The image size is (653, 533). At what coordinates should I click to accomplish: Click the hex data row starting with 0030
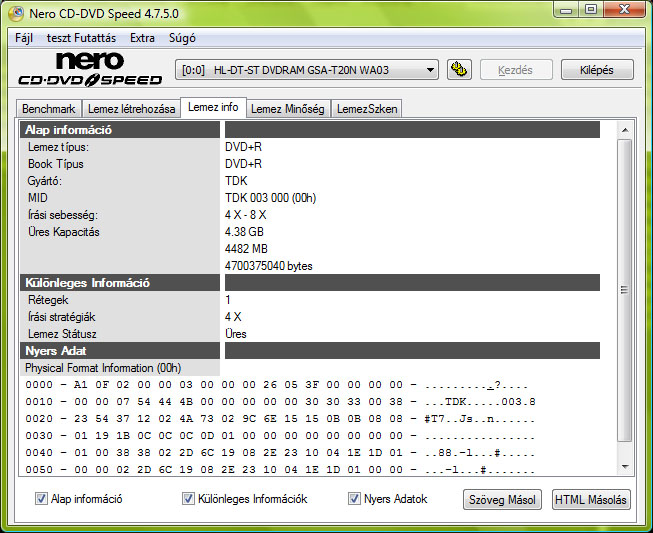click(280, 436)
